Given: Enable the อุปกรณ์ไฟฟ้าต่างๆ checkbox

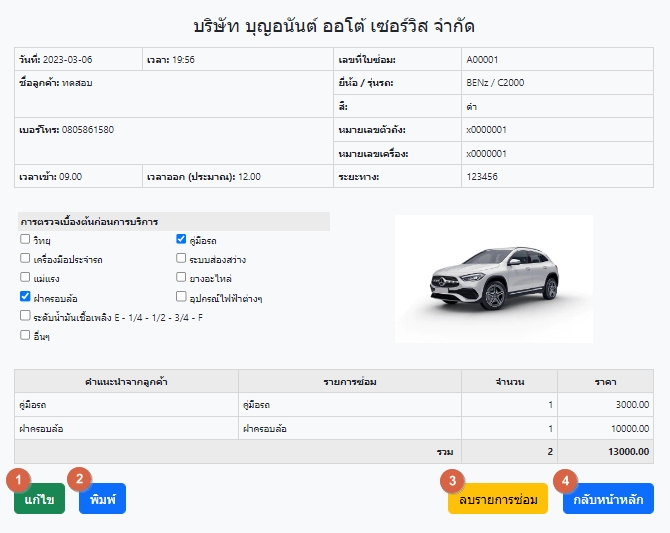Looking at the screenshot, I should 181,297.
